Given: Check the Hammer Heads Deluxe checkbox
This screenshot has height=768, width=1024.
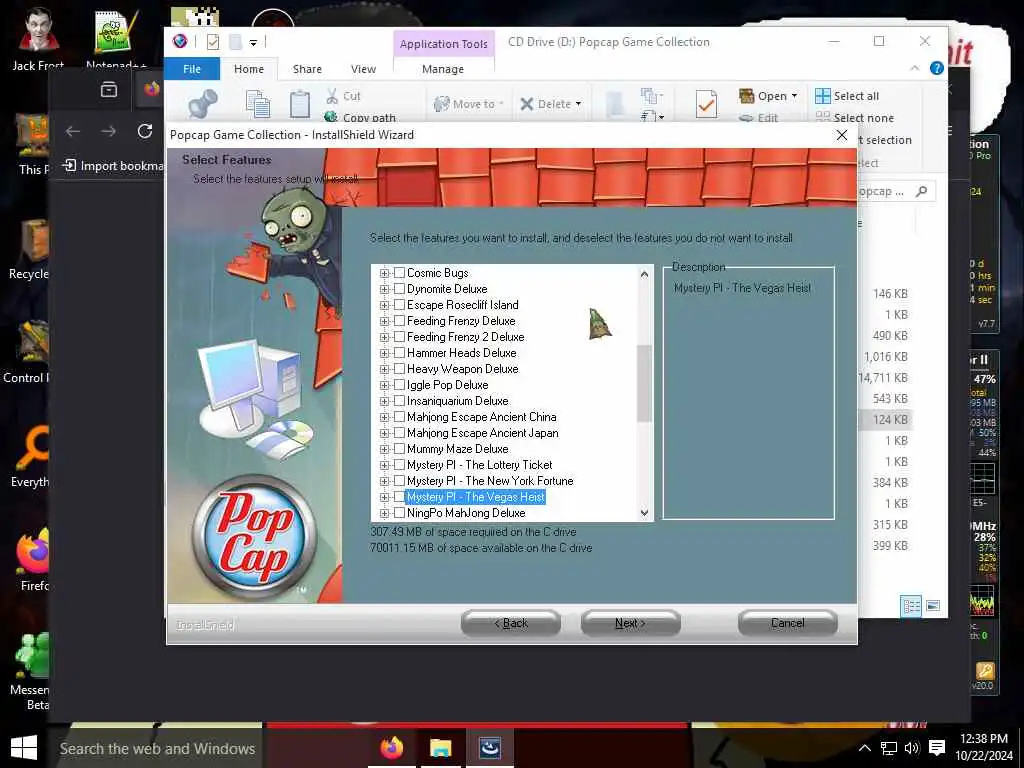Looking at the screenshot, I should [x=399, y=353].
